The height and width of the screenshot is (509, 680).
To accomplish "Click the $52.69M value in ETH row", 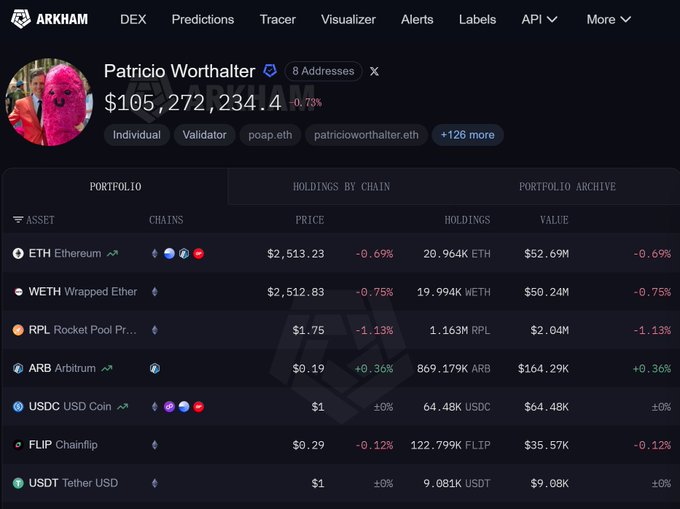I will tap(546, 254).
